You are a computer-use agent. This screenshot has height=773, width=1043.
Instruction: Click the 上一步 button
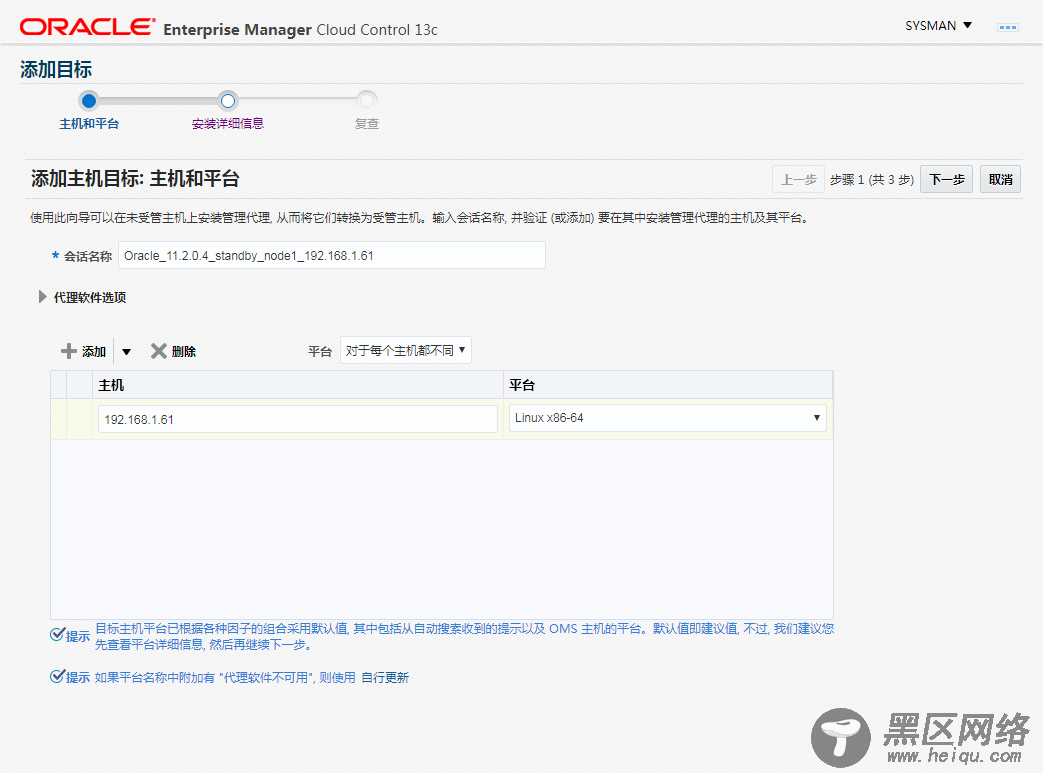pyautogui.click(x=798, y=180)
